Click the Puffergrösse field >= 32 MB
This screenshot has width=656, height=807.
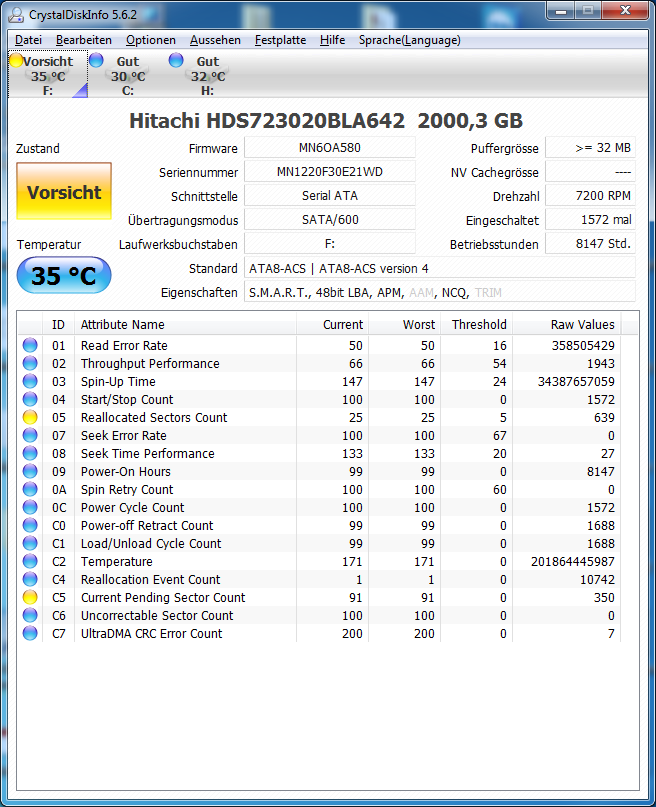coord(591,148)
